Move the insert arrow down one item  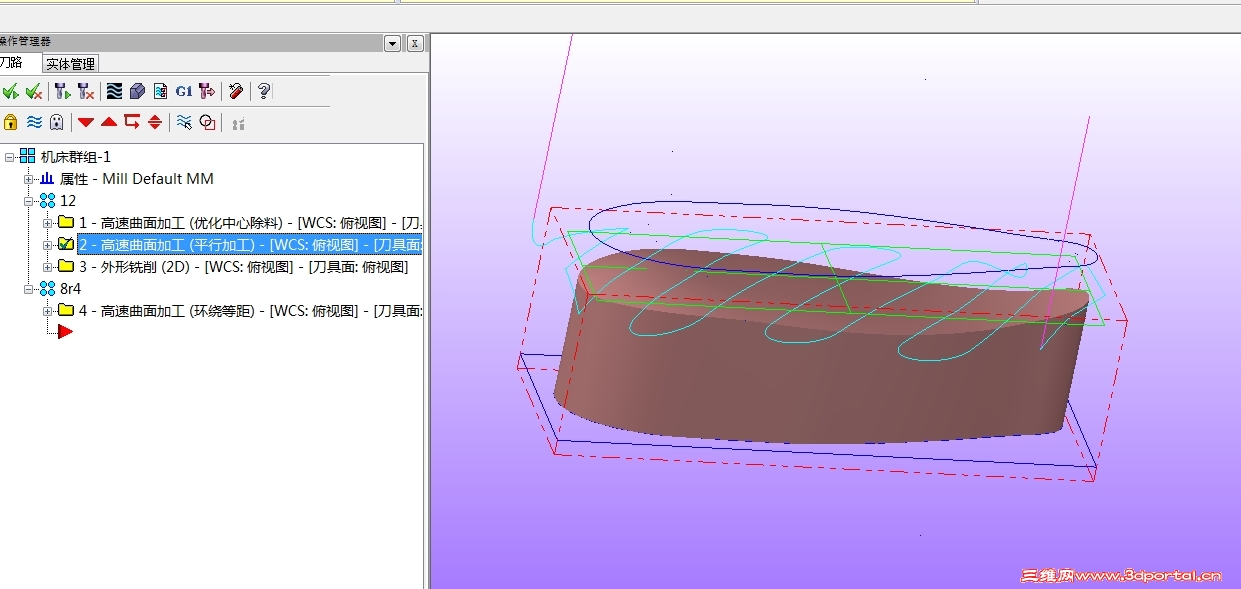click(86, 122)
